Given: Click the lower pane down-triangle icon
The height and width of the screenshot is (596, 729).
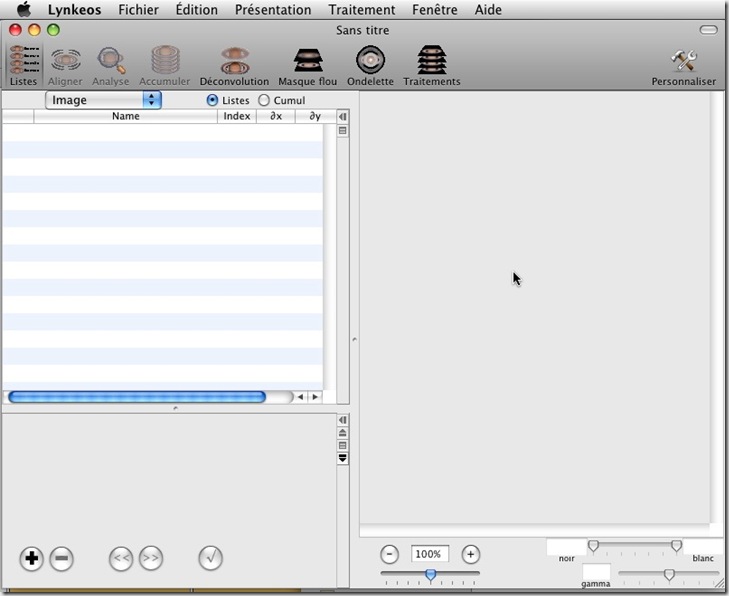Looking at the screenshot, I should (x=343, y=458).
